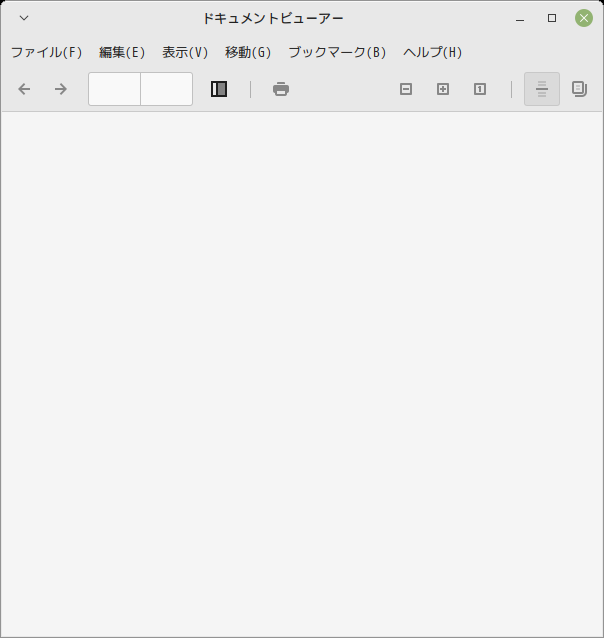Open the ファイル(F) menu
This screenshot has width=604, height=638.
(x=46, y=52)
